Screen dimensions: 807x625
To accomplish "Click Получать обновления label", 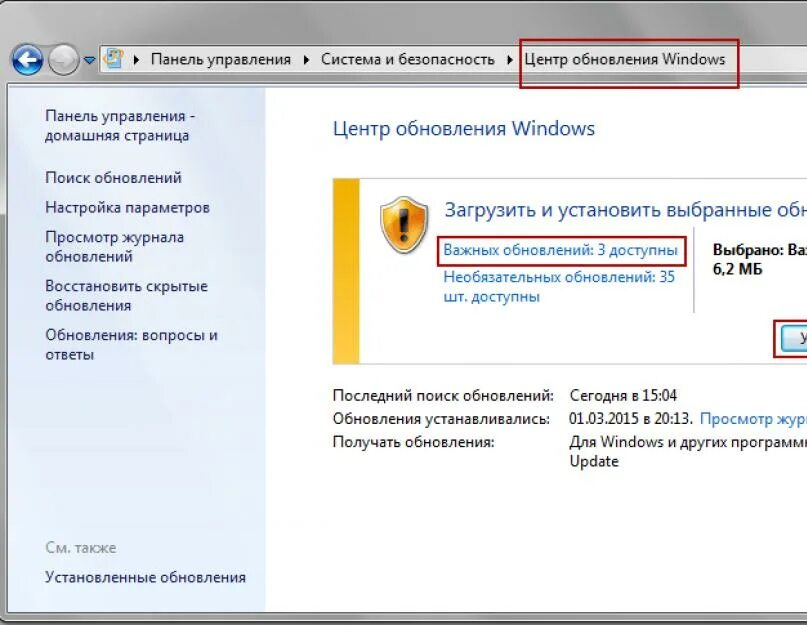I will (x=413, y=442).
